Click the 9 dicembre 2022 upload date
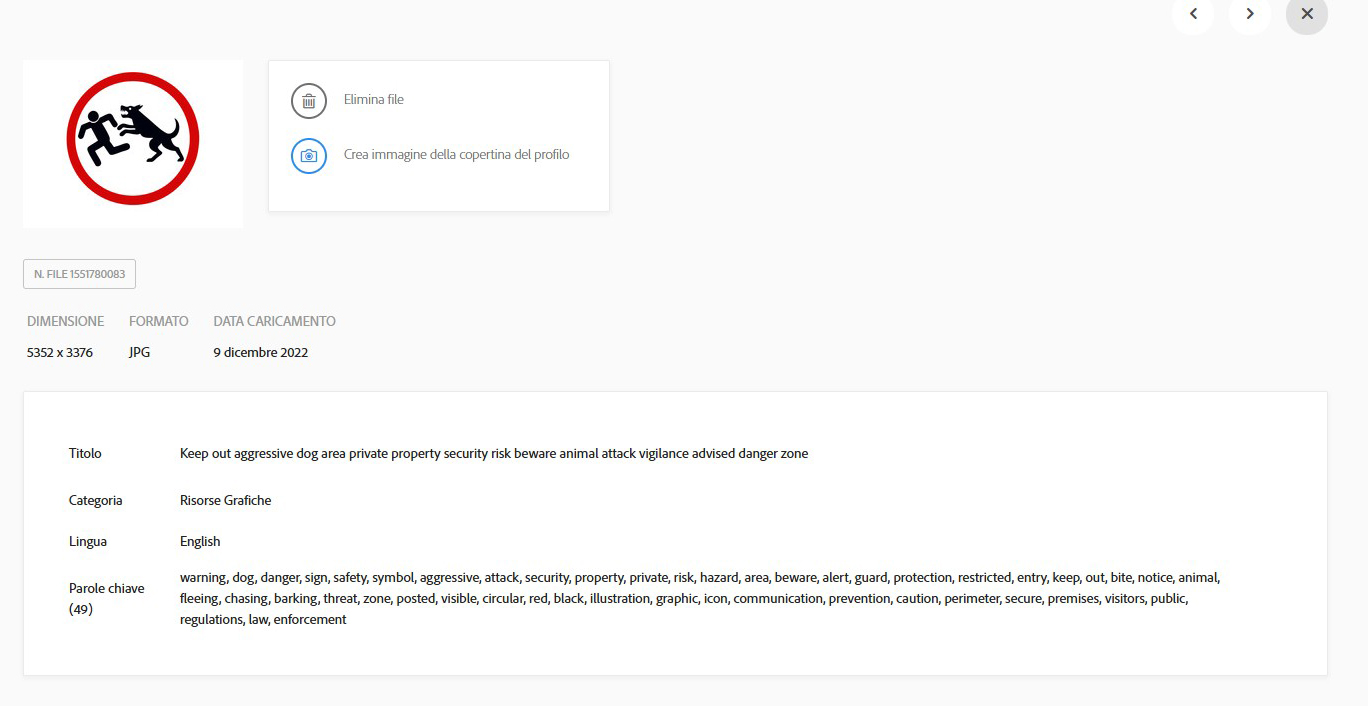1368x706 pixels. (260, 352)
